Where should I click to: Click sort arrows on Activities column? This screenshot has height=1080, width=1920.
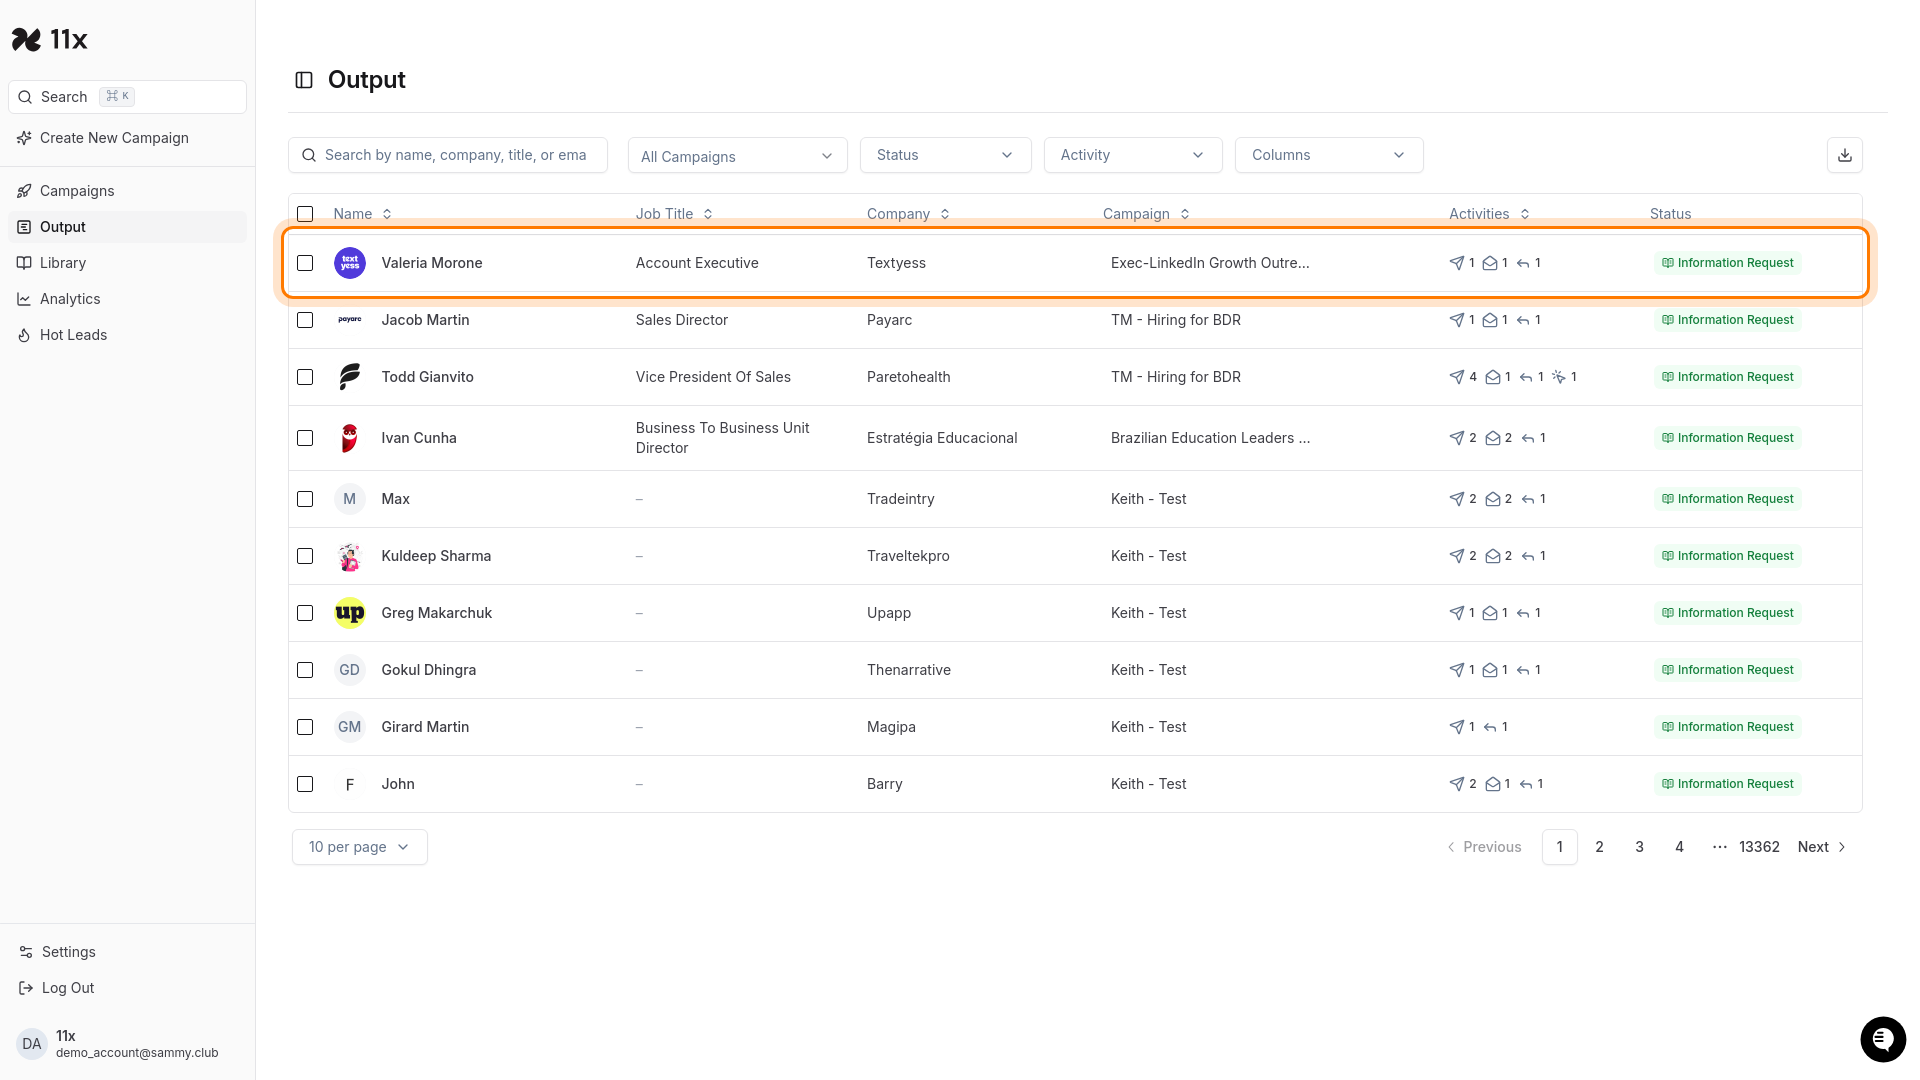click(1525, 214)
